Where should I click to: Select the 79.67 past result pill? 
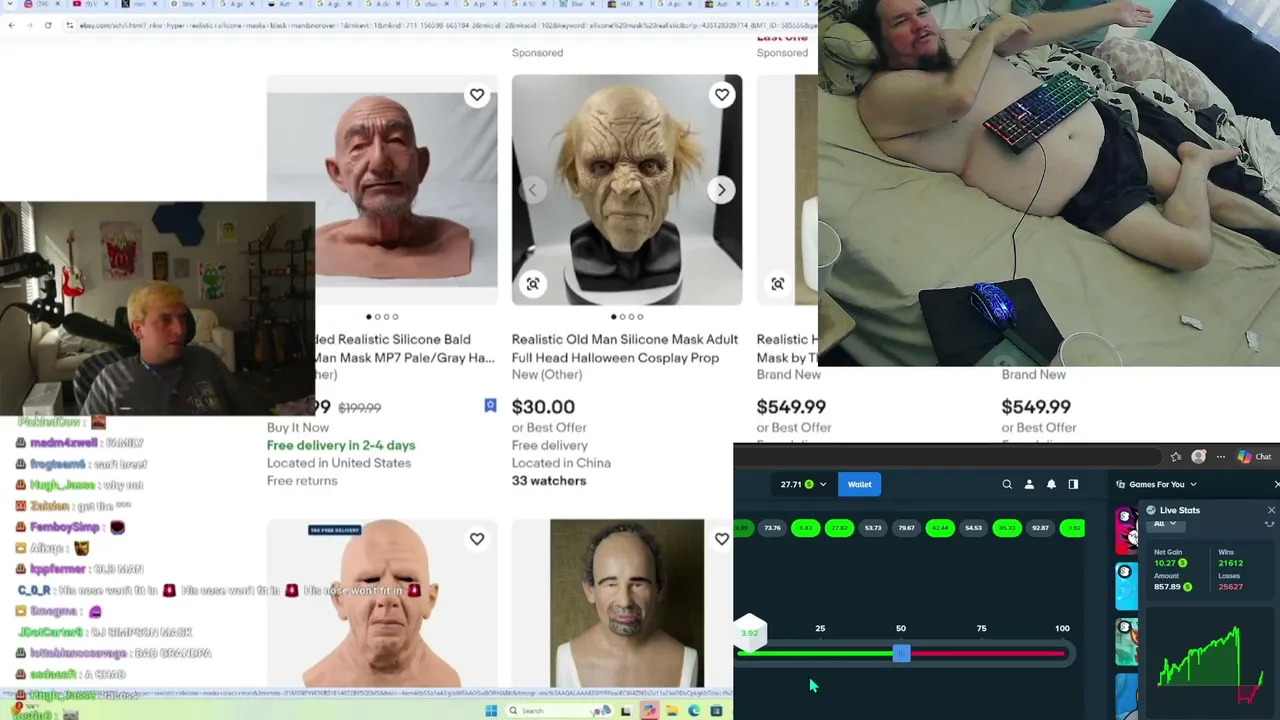pos(906,528)
